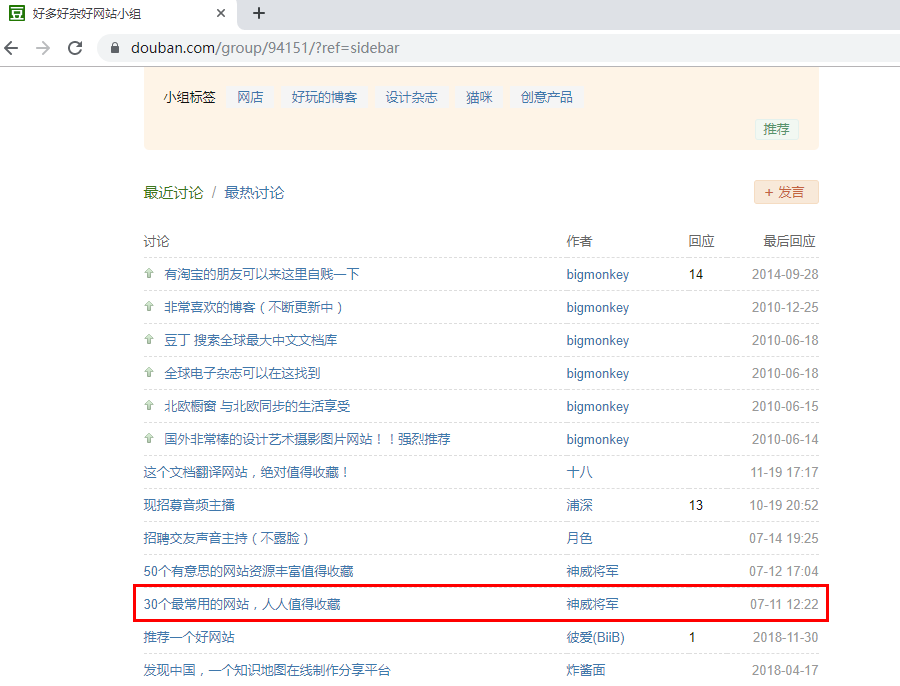
Task: Open author 十八 profile
Action: coord(579,472)
